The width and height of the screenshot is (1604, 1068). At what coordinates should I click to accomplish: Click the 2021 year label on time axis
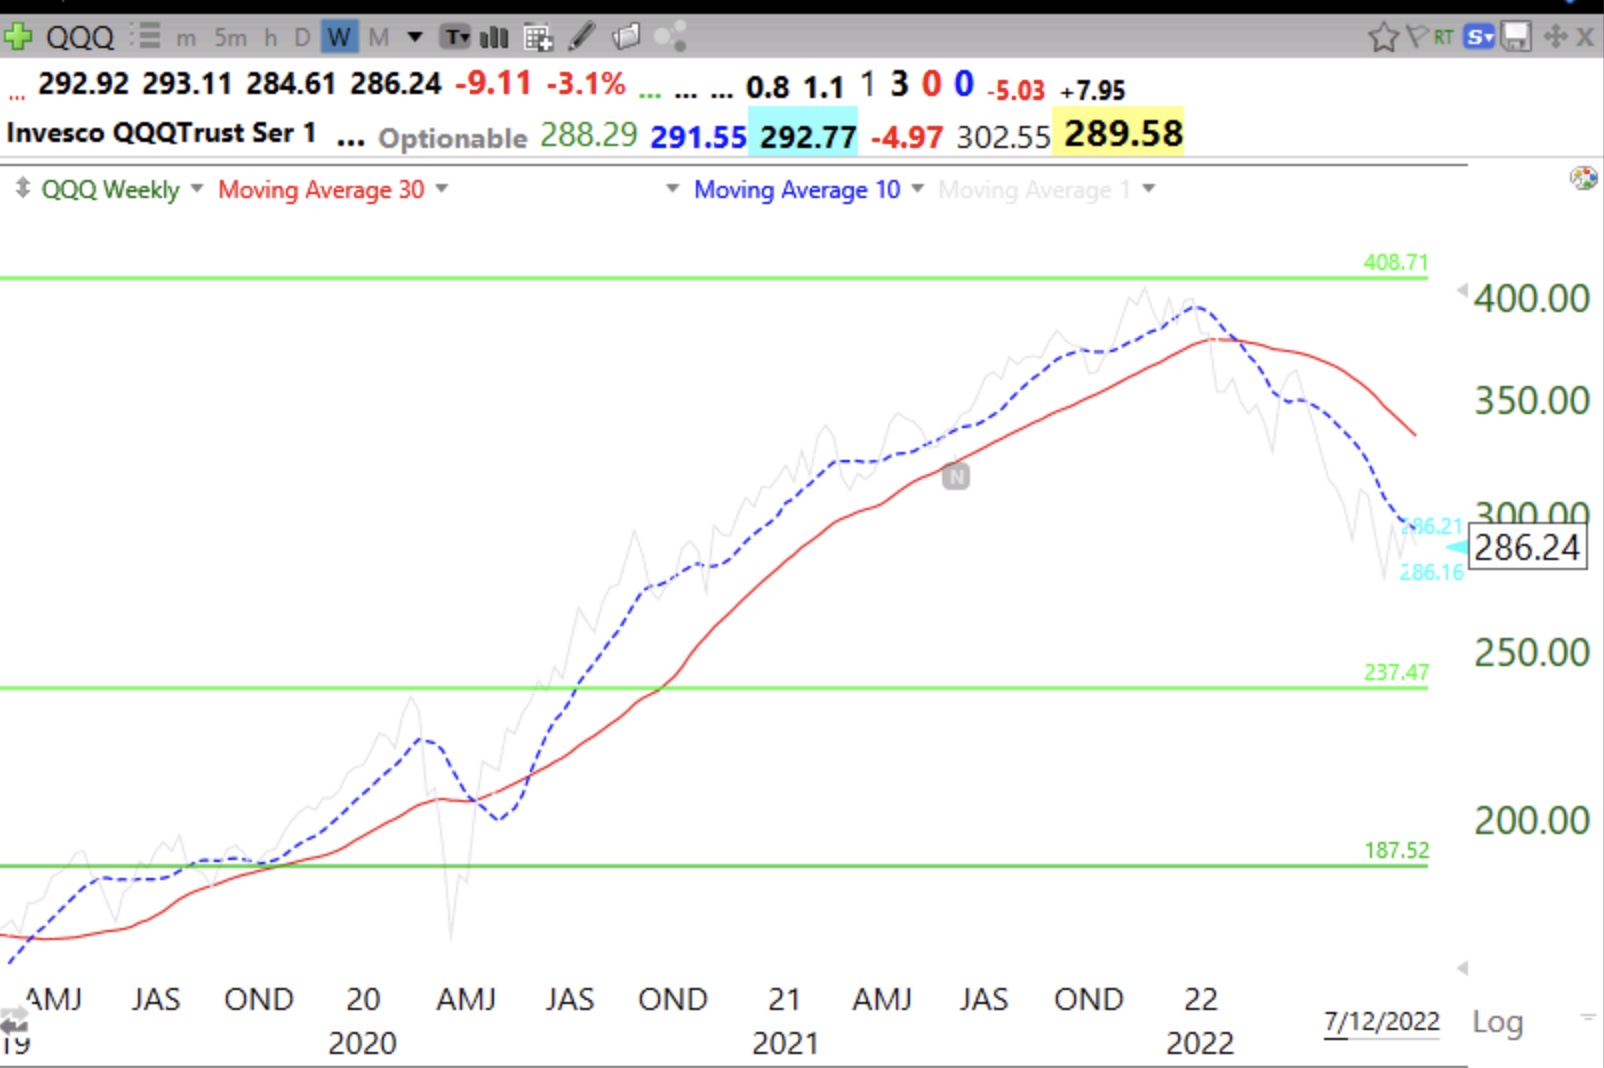tap(785, 1043)
